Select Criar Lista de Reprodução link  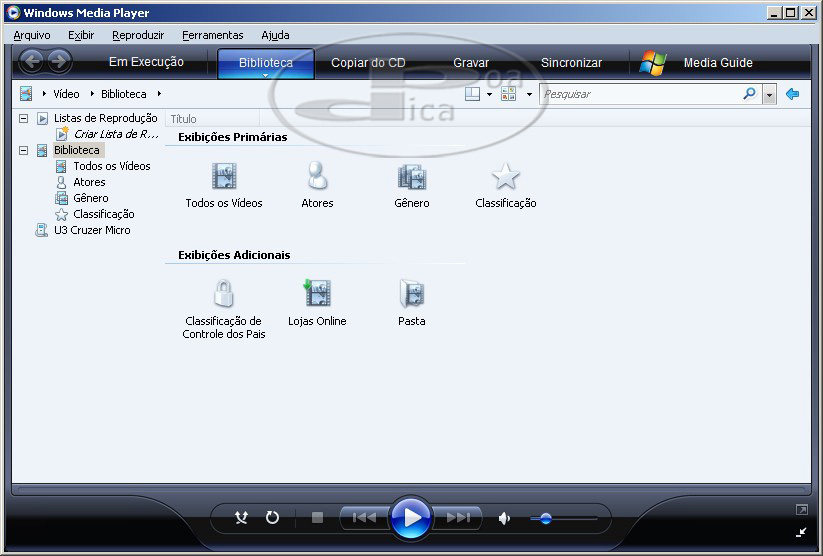click(x=116, y=134)
